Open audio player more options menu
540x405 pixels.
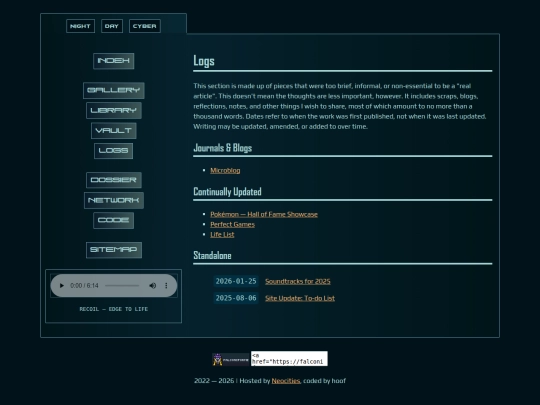tap(166, 285)
